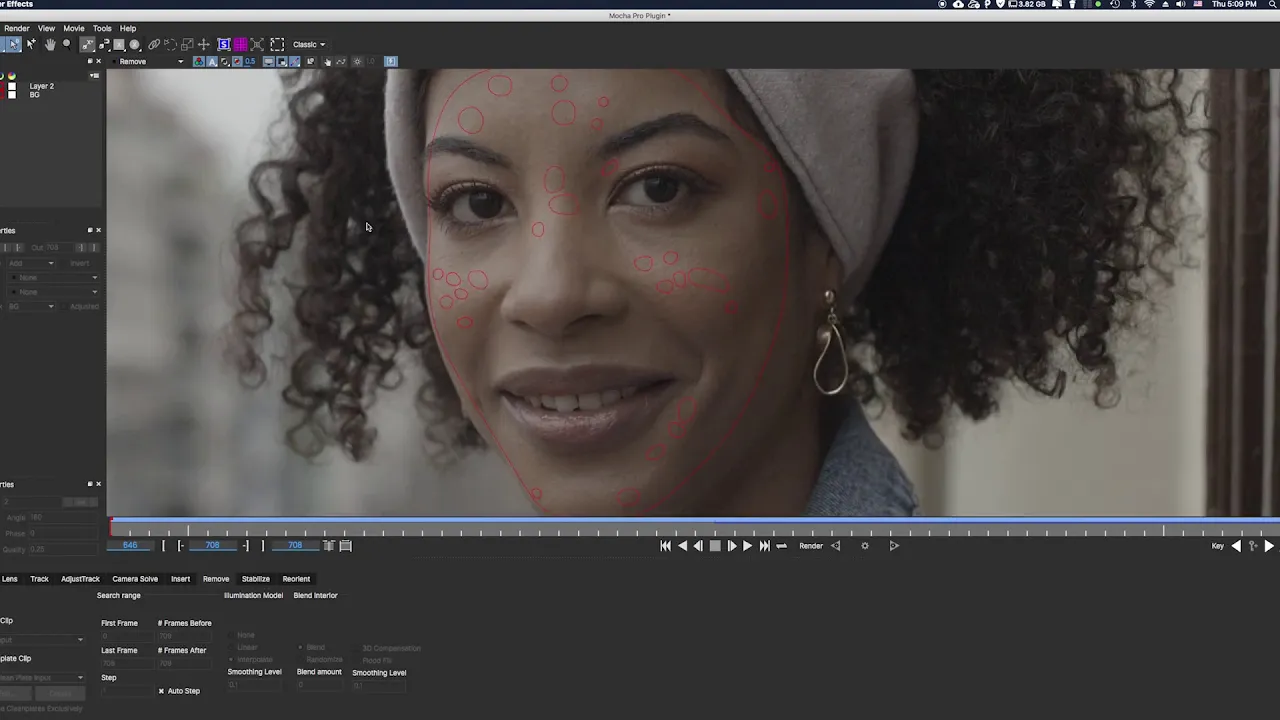Switch to the AdjustTrack tab

pos(80,579)
